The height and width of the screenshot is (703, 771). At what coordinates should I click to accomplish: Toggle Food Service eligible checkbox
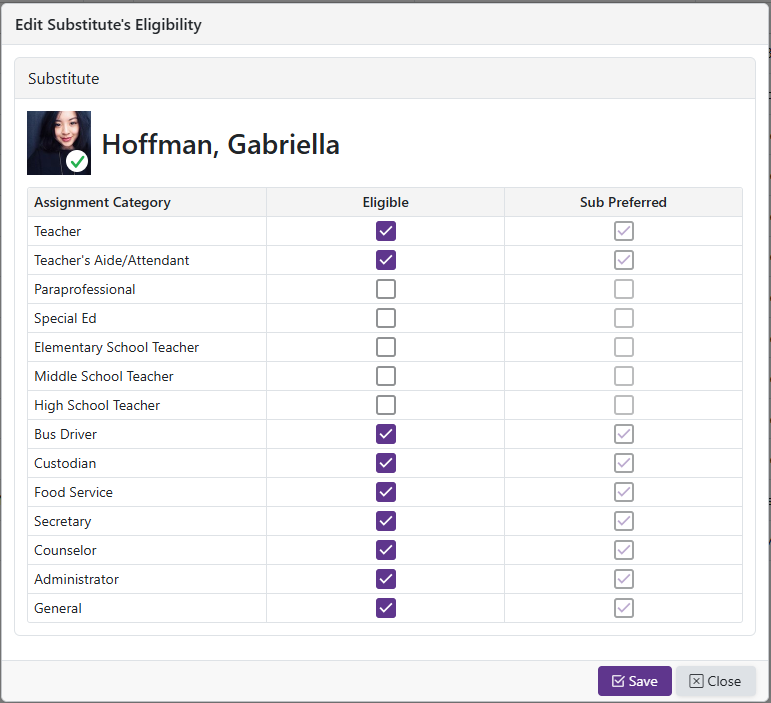click(x=386, y=492)
